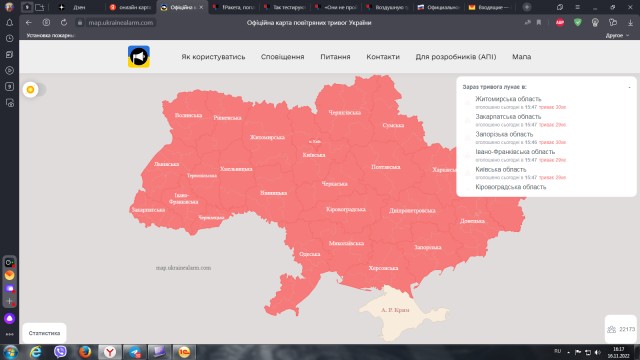The width and height of the screenshot is (640, 360).
Task: Launch Viber from the taskbar
Action: click(60, 351)
